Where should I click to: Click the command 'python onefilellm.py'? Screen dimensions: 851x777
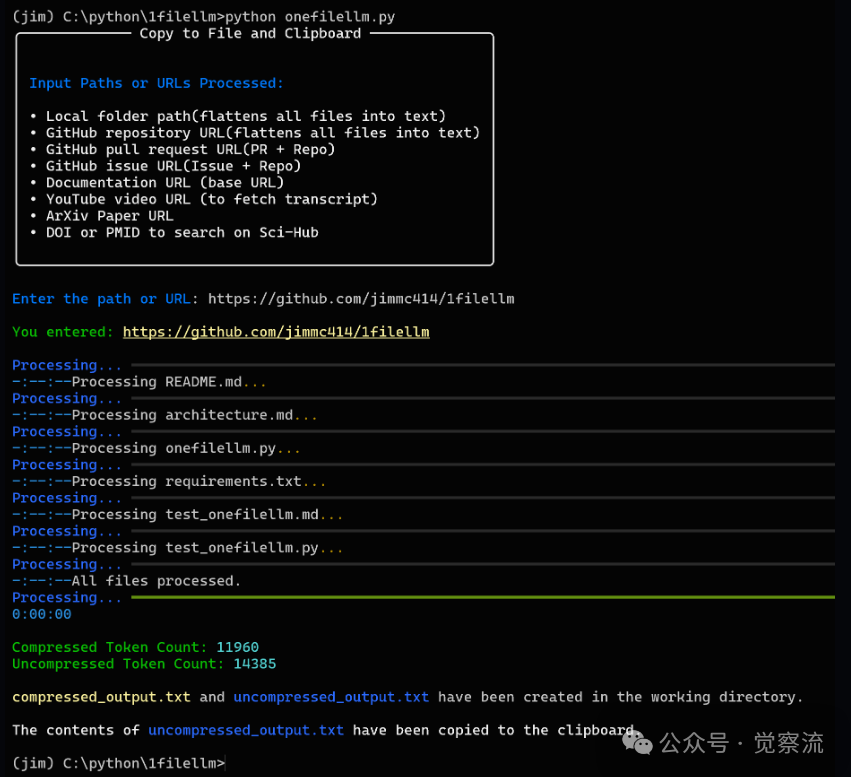[310, 17]
